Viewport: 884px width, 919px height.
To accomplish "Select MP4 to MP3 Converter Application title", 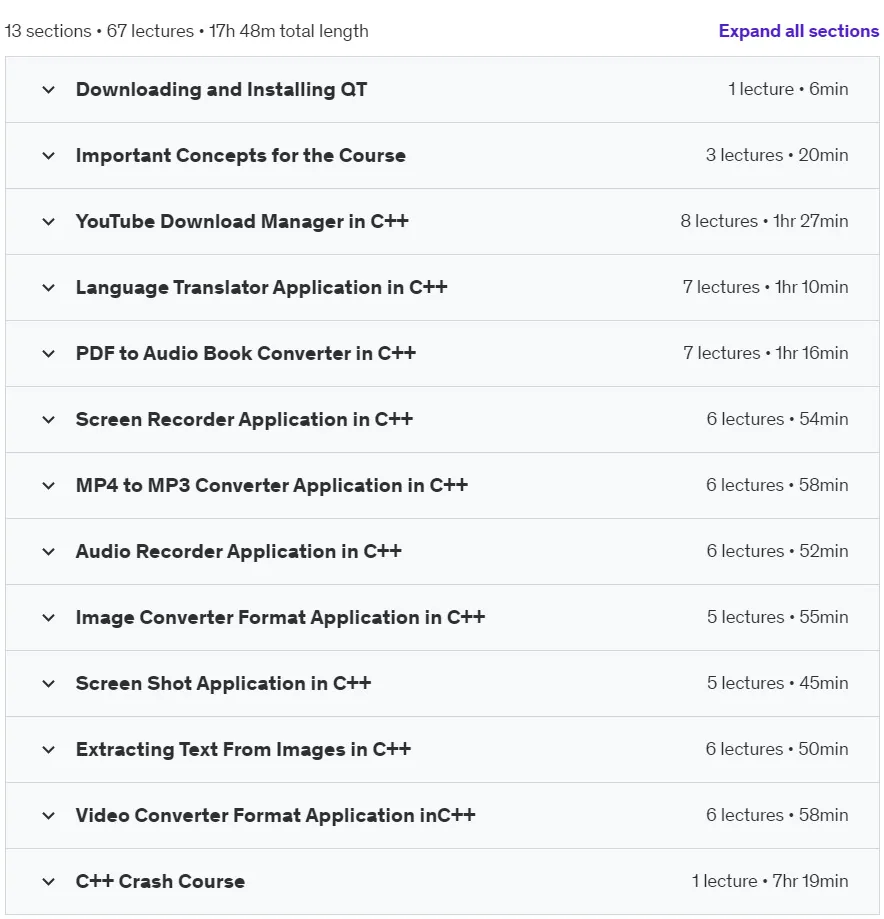I will [x=271, y=485].
